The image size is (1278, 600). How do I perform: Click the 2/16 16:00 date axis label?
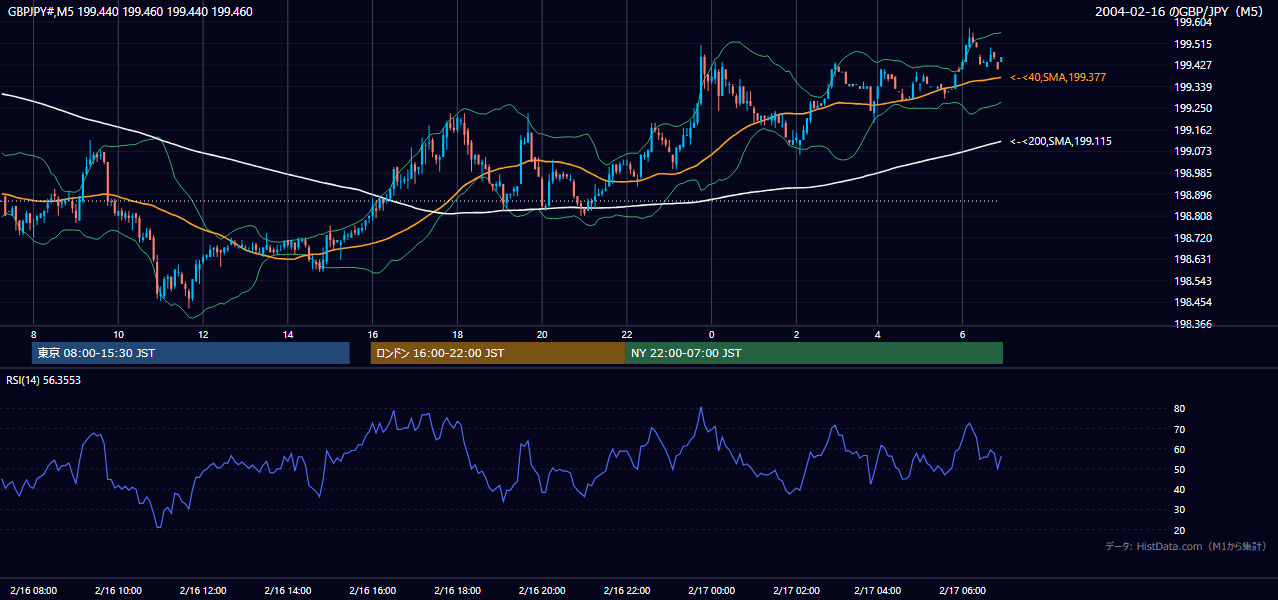(372, 590)
